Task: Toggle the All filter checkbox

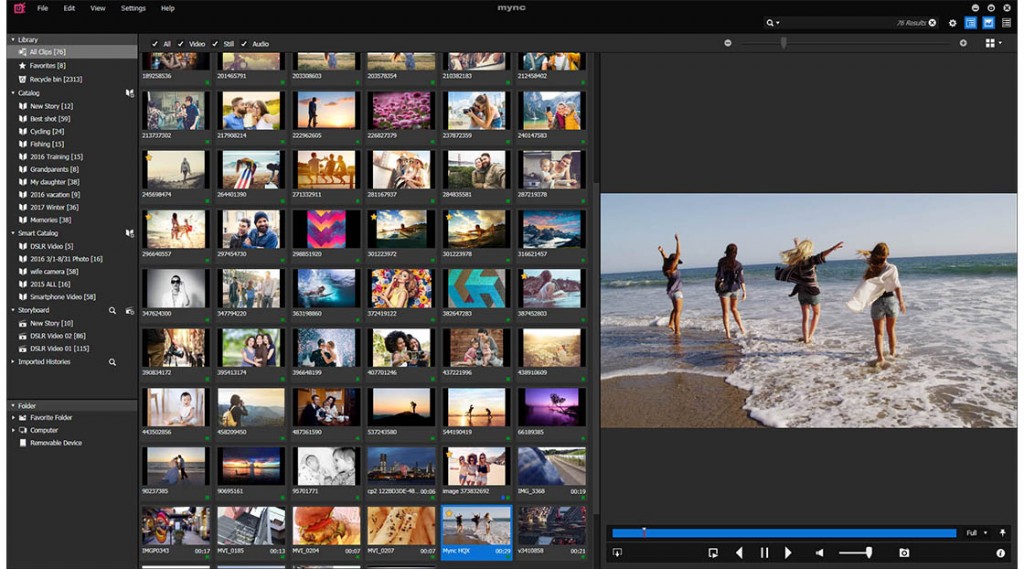Action: 155,44
